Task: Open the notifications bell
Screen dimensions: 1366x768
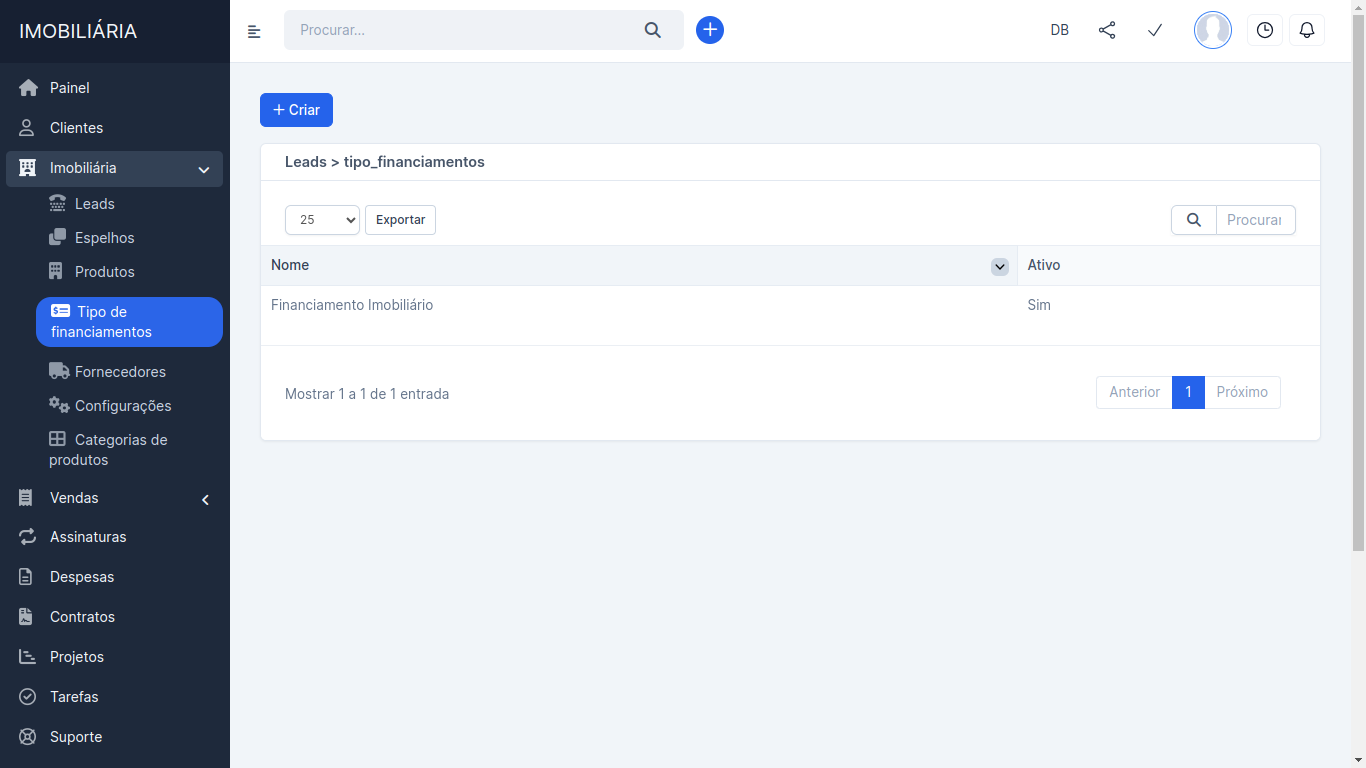Action: click(x=1307, y=30)
